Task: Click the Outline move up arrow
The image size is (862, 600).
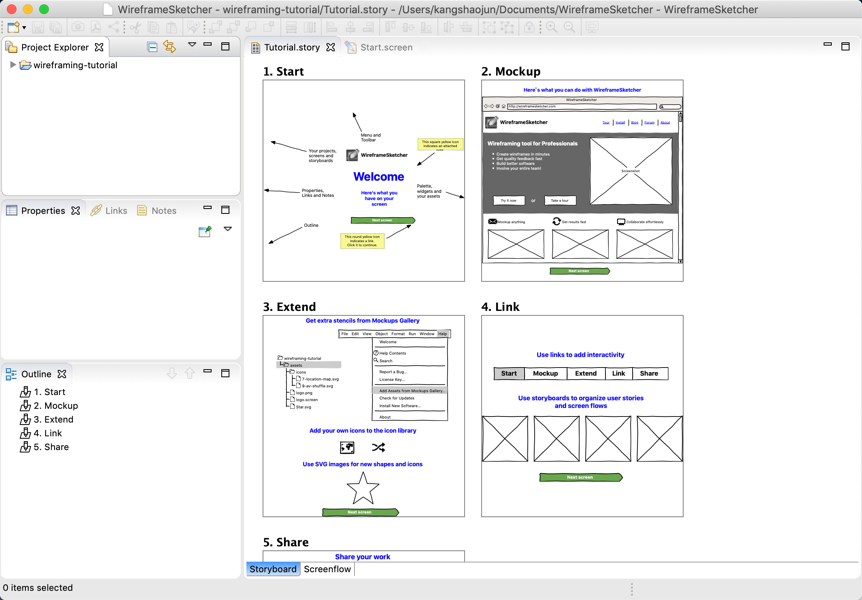Action: pos(190,373)
